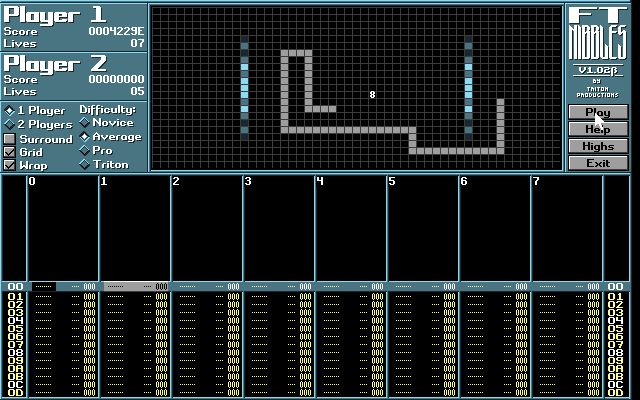
Task: Click channel 3 scope box
Action: click(x=279, y=230)
